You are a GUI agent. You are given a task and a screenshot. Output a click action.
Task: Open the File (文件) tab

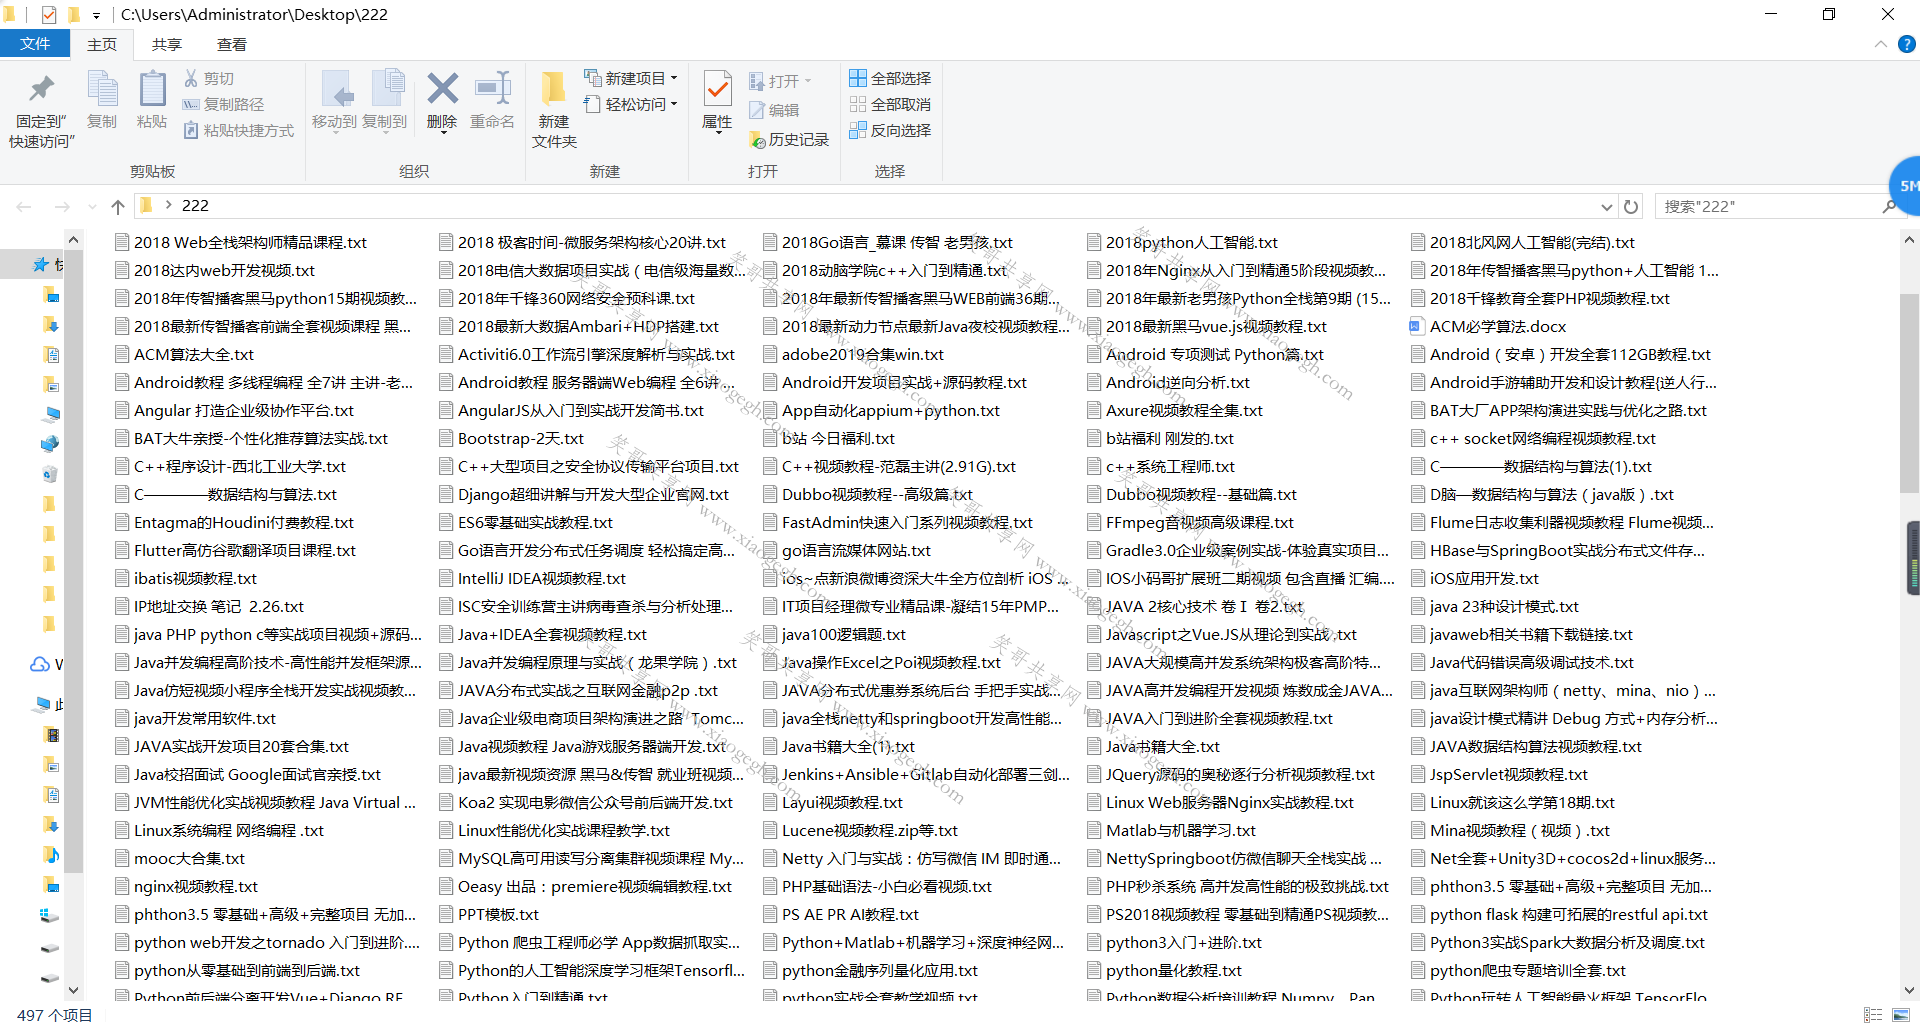pyautogui.click(x=35, y=44)
